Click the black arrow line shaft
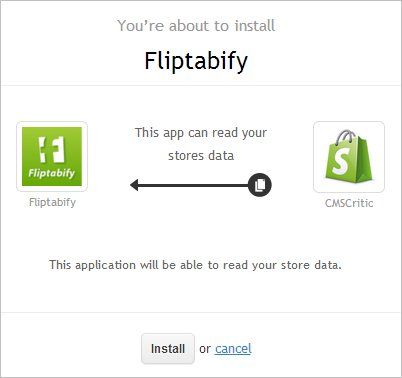The width and height of the screenshot is (402, 378). point(193,185)
